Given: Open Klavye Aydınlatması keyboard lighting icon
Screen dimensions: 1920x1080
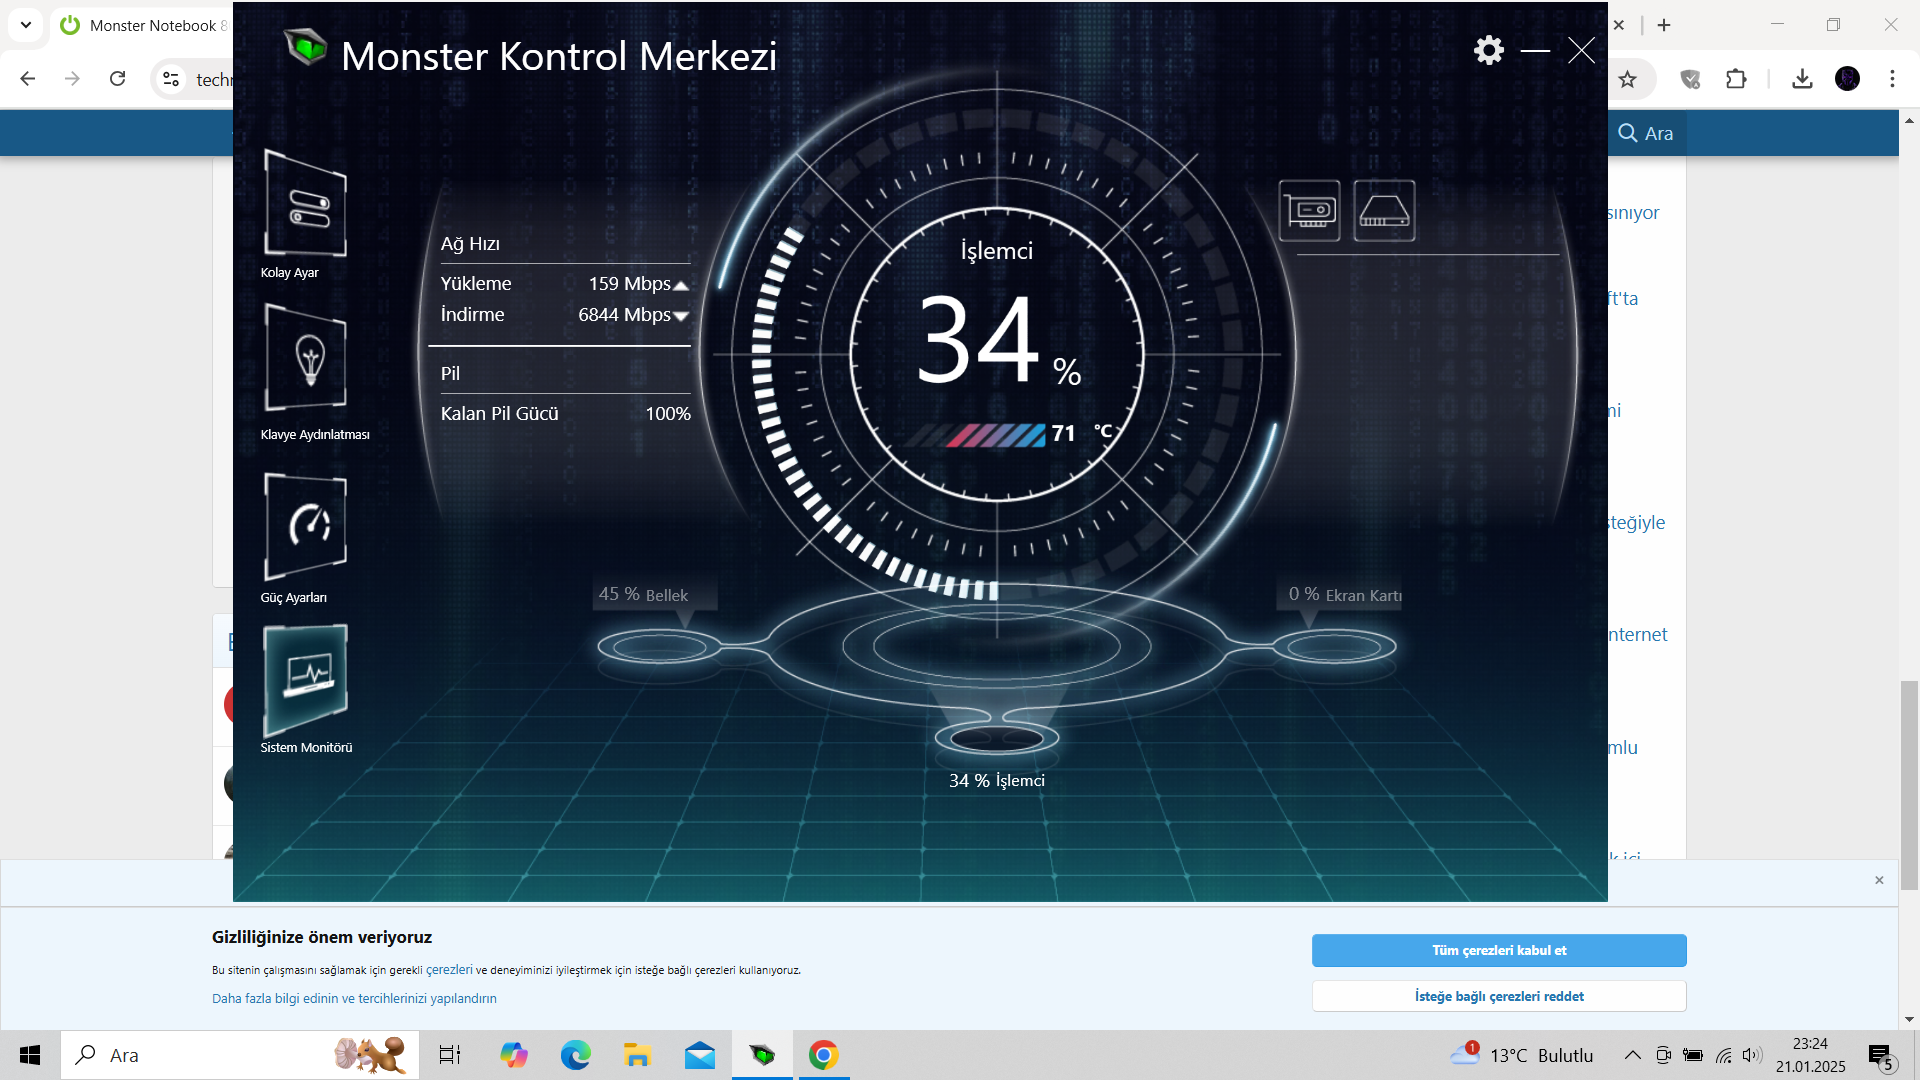Looking at the screenshot, I should coord(305,359).
